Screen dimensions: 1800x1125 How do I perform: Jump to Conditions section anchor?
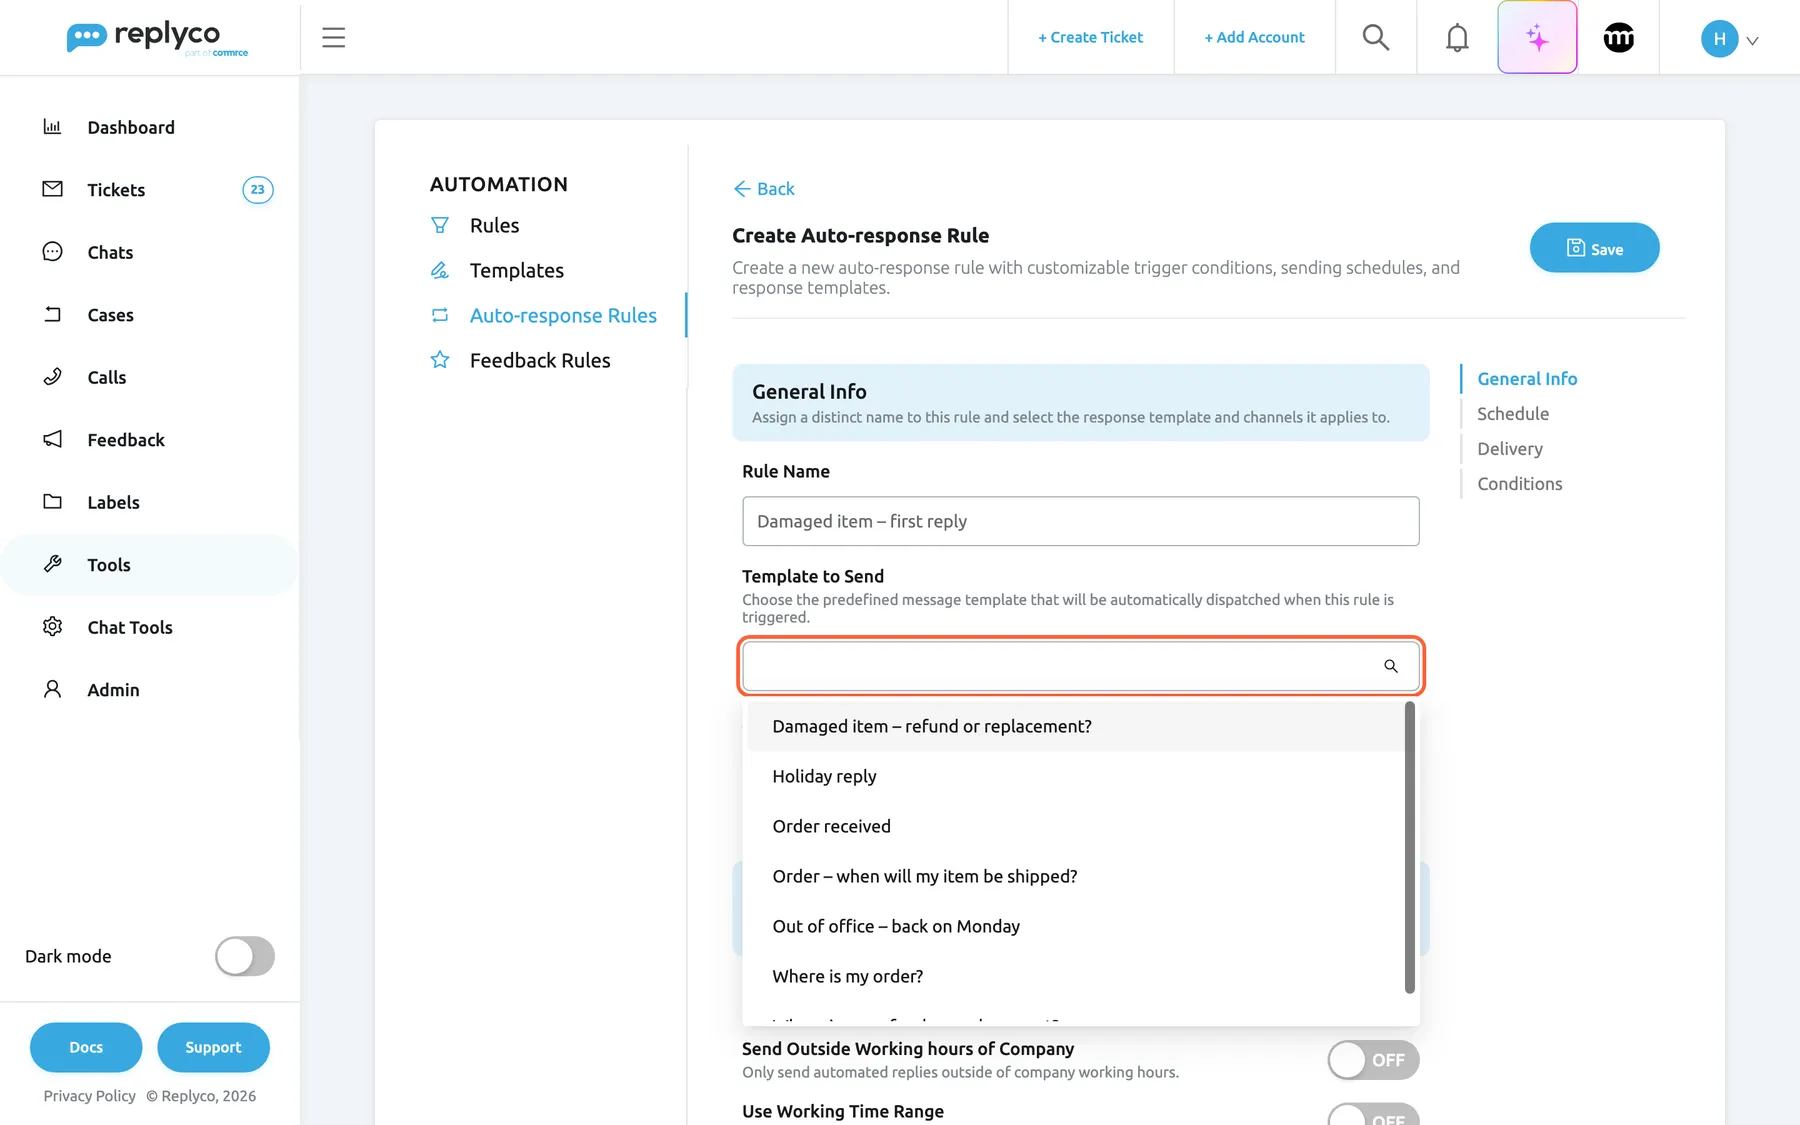1520,484
